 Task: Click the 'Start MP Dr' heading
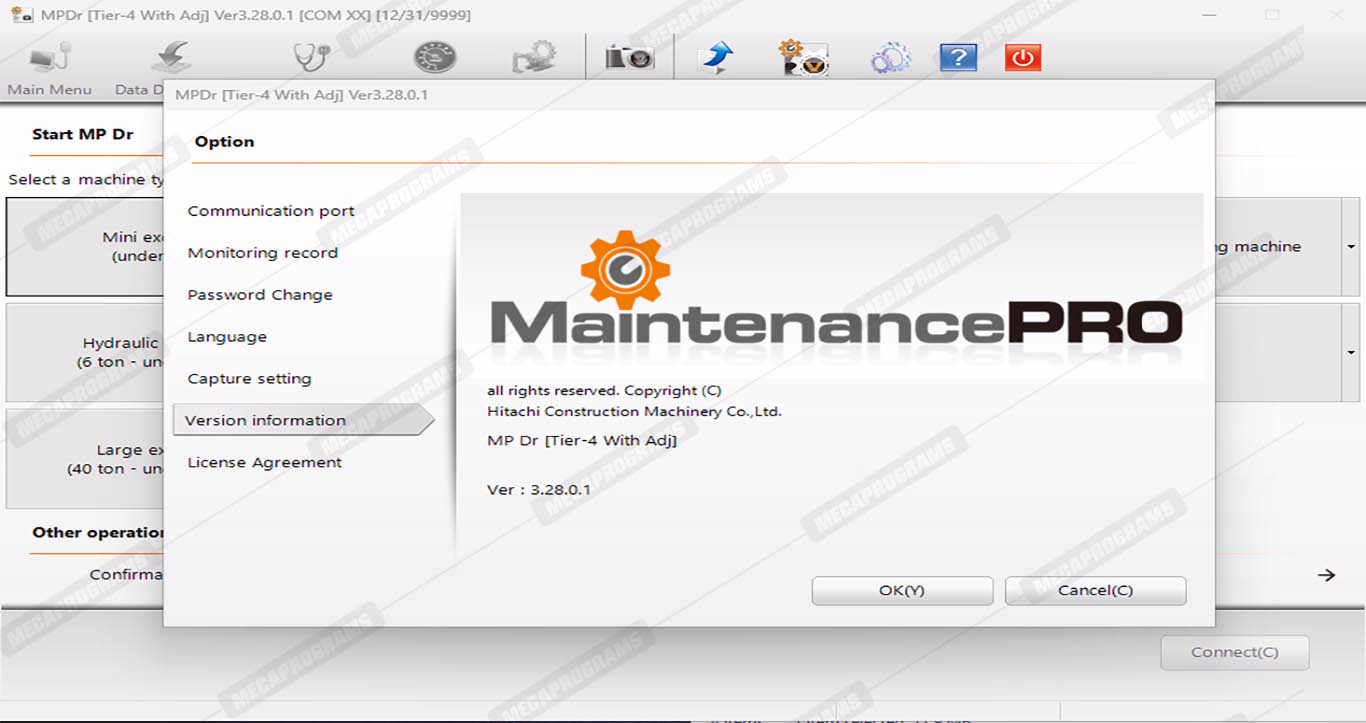click(x=82, y=134)
